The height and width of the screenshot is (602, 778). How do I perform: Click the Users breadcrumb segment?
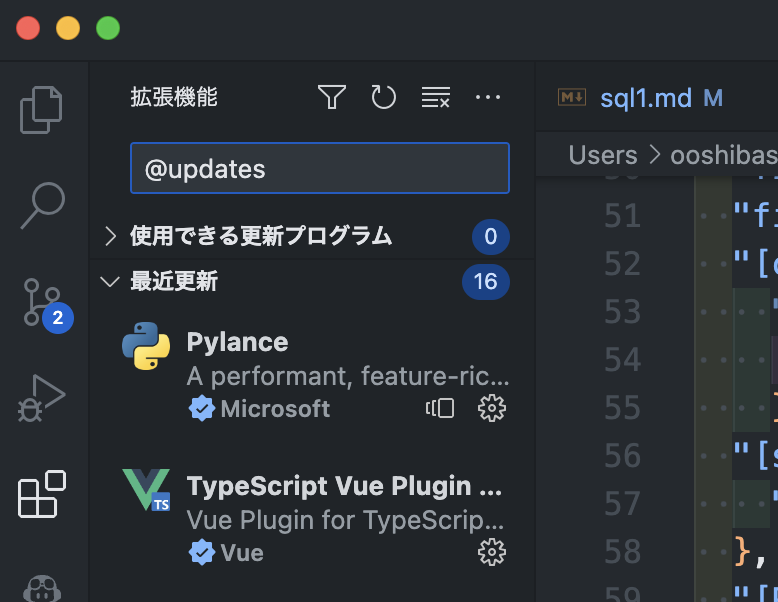602,155
